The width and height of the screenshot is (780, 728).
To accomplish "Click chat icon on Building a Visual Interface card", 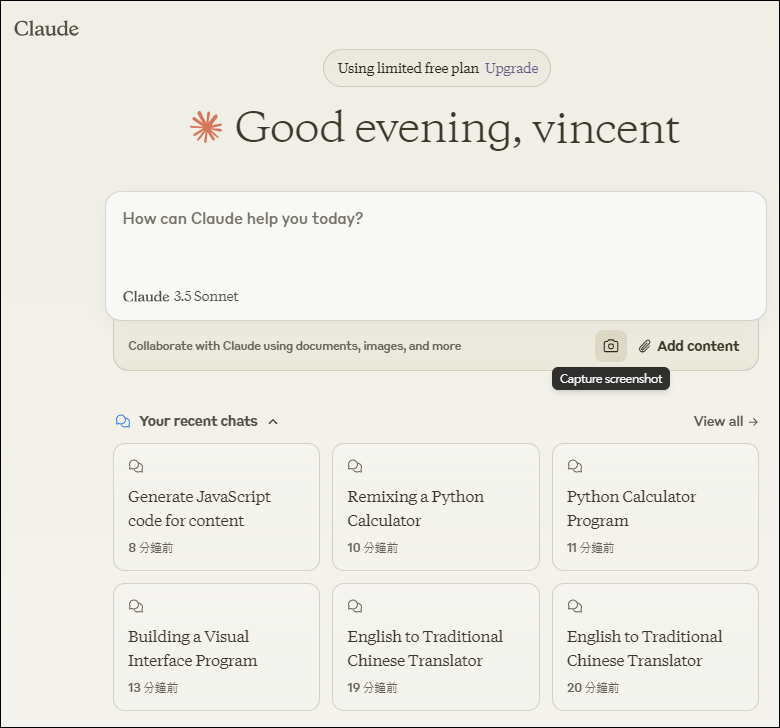I will pyautogui.click(x=136, y=606).
